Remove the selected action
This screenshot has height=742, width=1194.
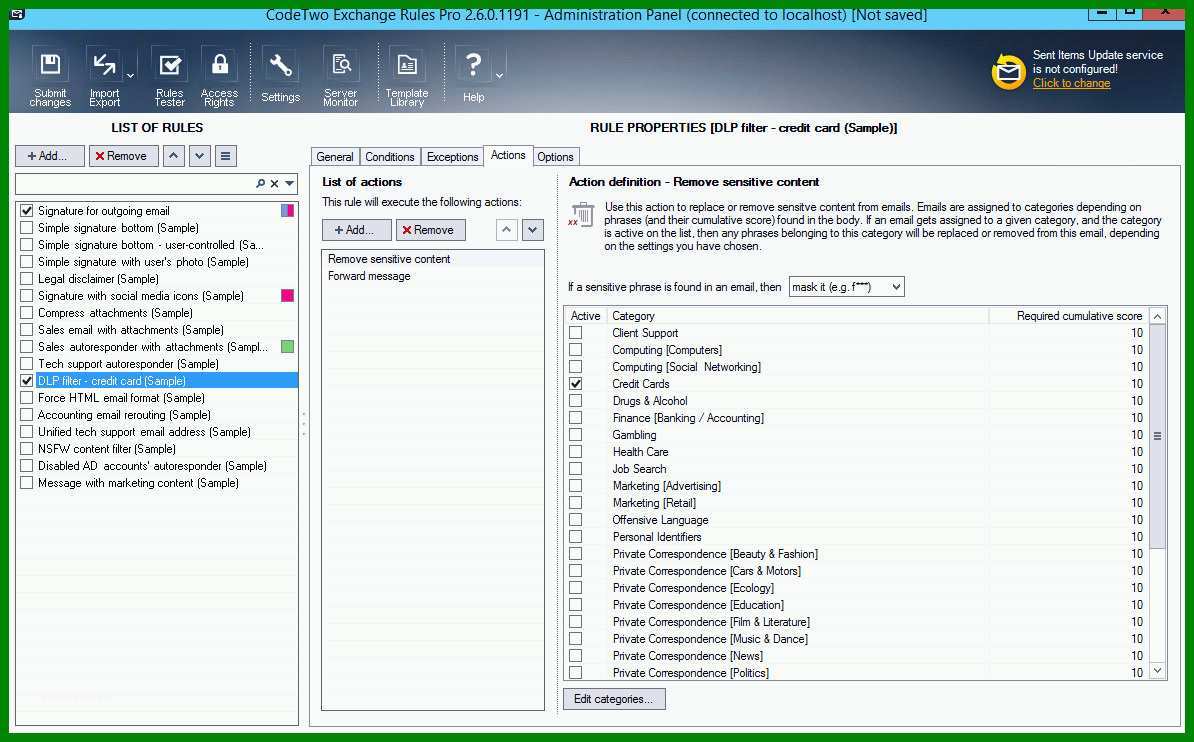pyautogui.click(x=430, y=230)
